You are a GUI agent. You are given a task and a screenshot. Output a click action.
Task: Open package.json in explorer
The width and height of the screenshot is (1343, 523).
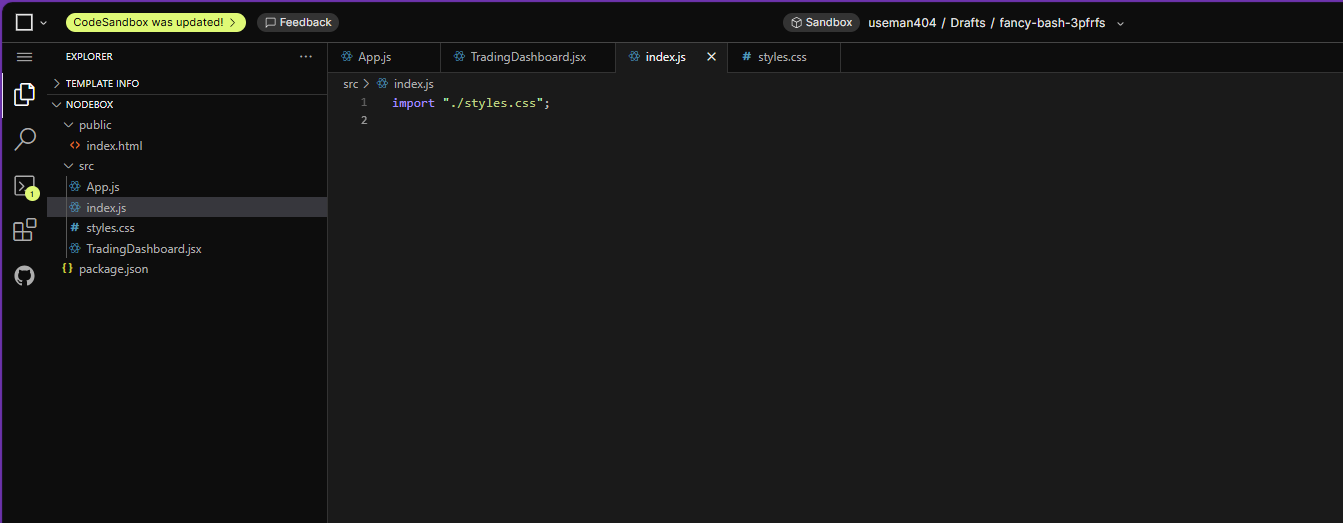[187, 269]
